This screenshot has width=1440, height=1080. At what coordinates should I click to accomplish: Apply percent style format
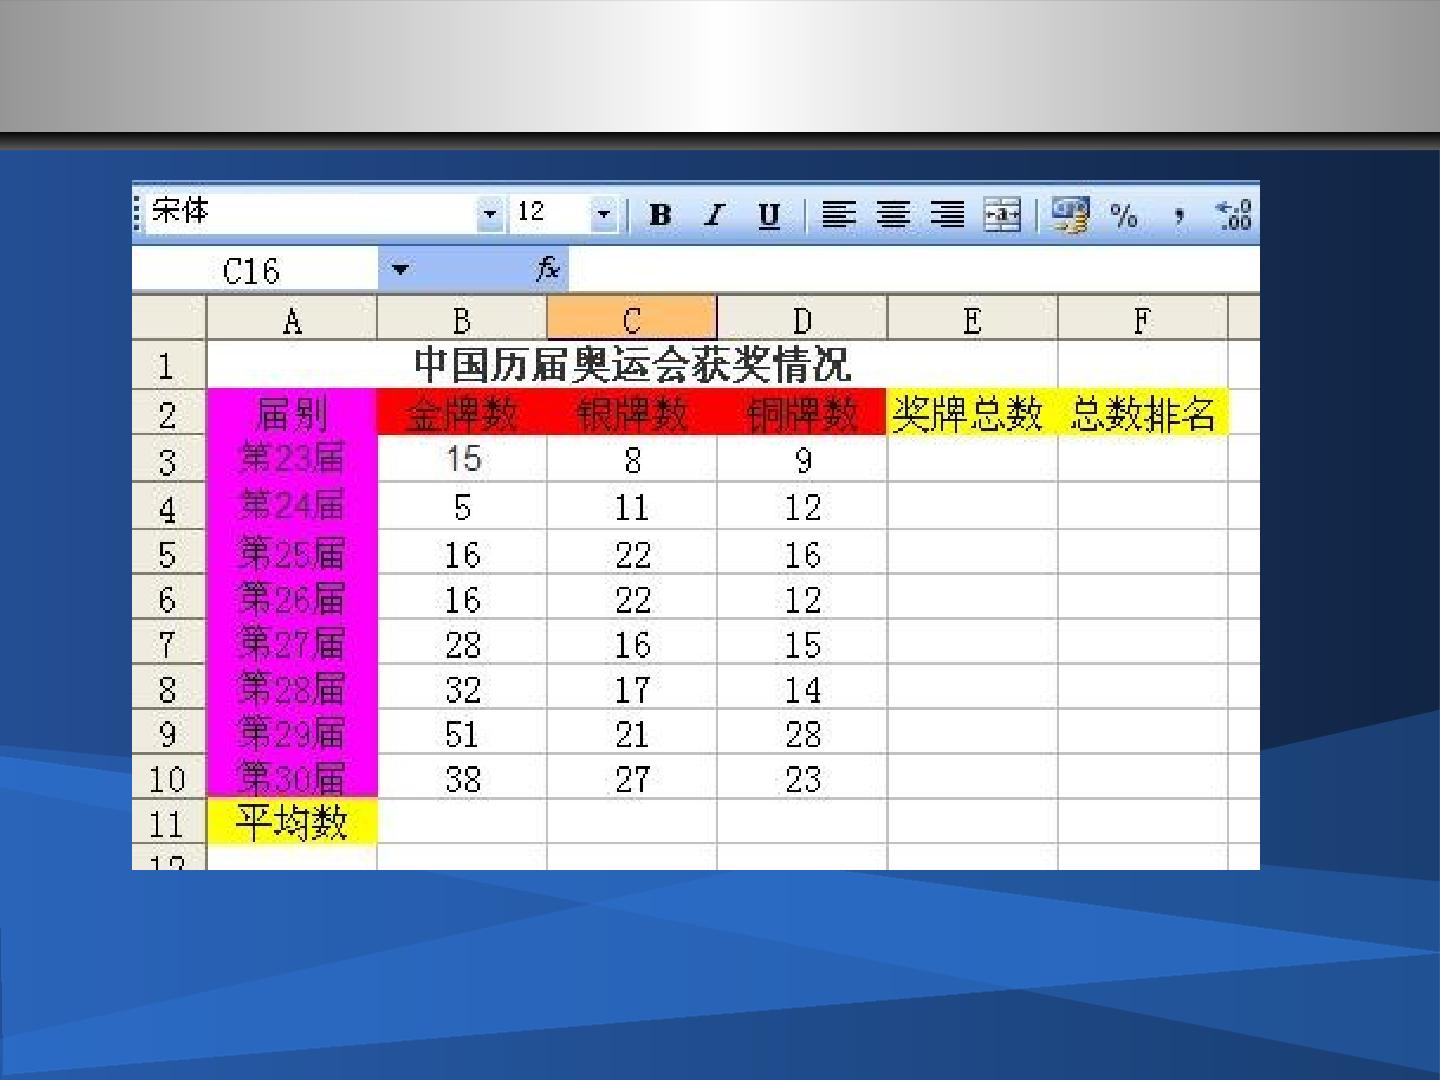1124,215
